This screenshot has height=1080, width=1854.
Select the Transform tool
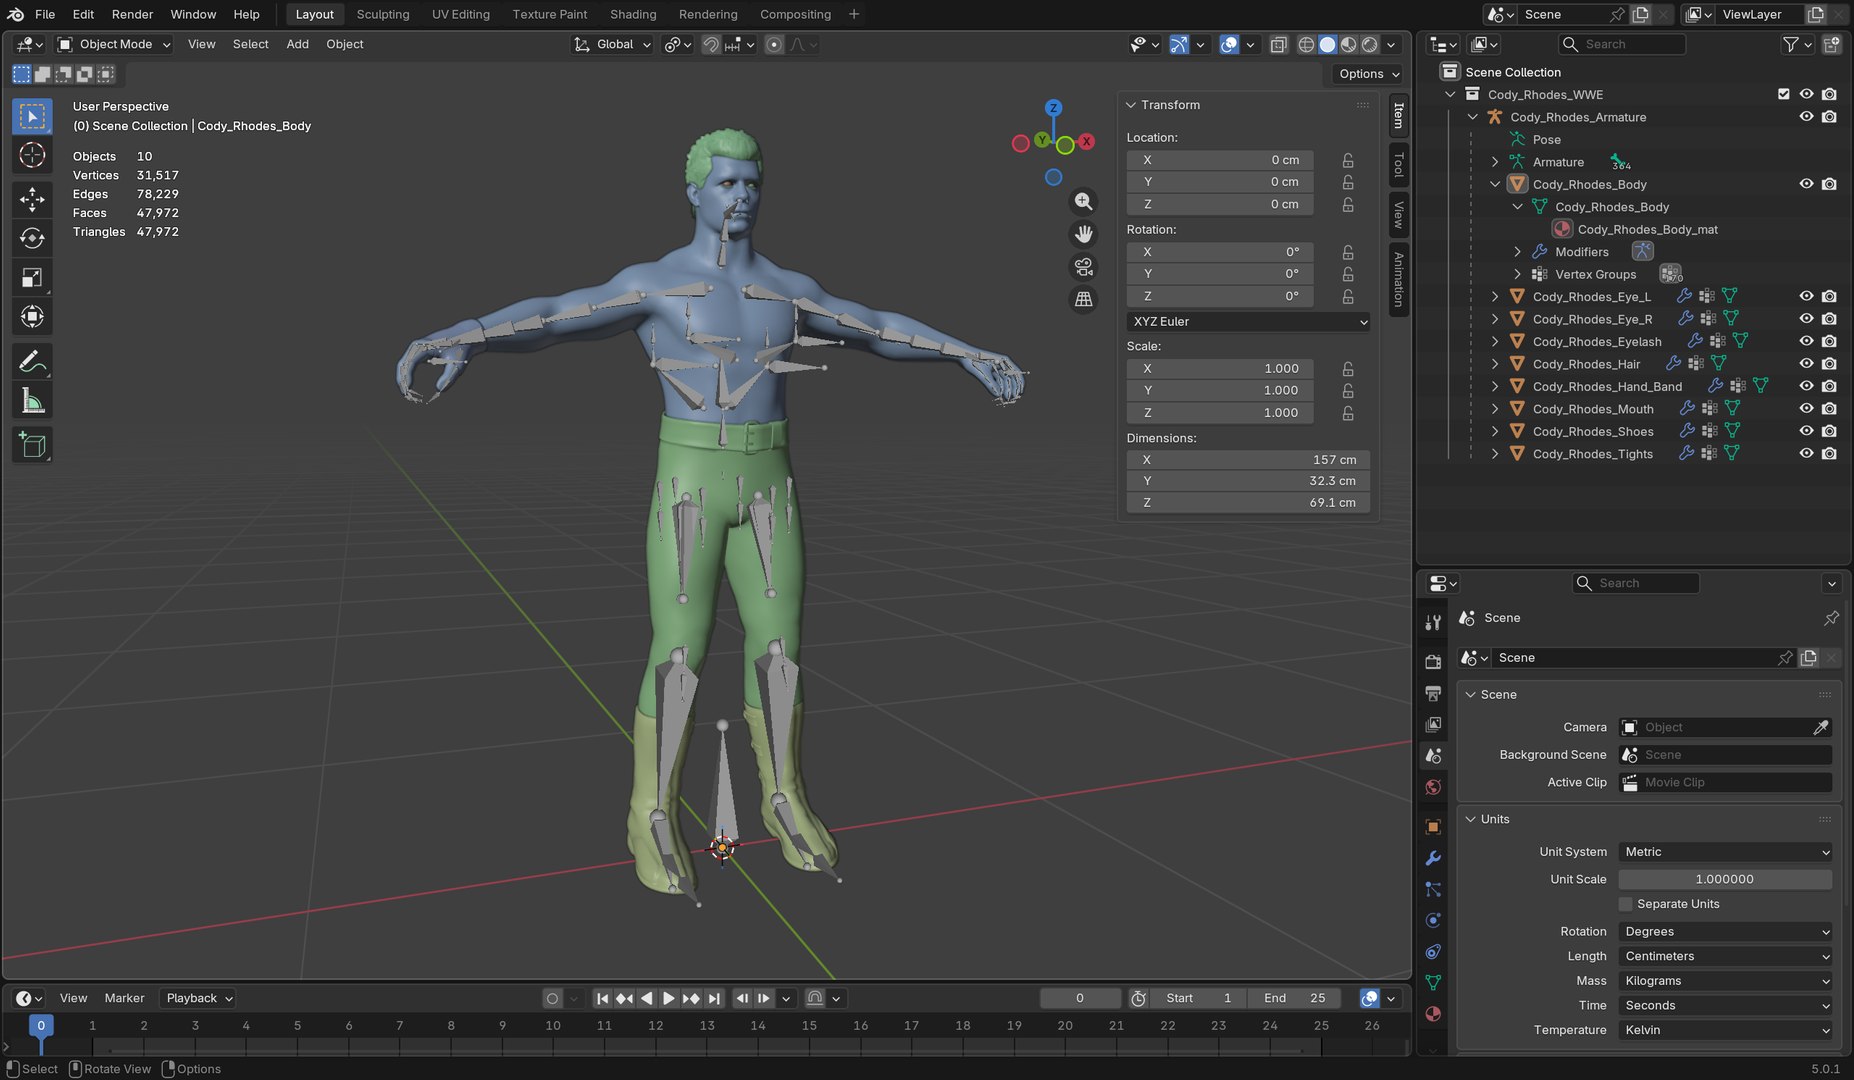pyautogui.click(x=32, y=317)
